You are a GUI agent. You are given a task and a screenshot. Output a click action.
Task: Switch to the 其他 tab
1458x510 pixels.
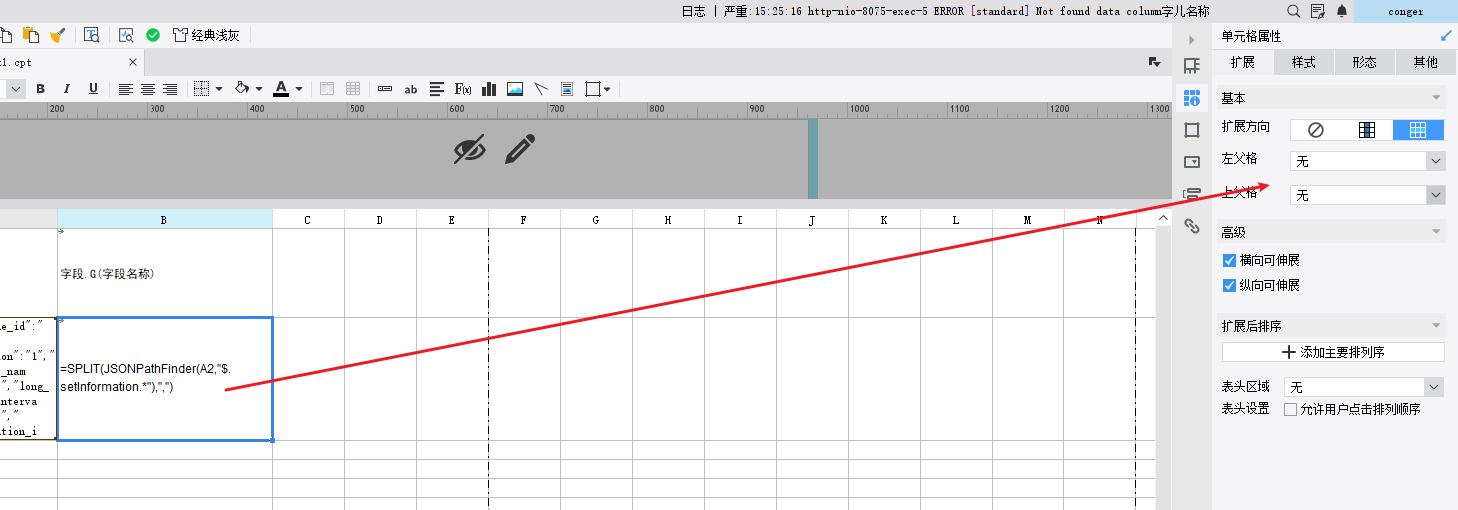[1426, 62]
